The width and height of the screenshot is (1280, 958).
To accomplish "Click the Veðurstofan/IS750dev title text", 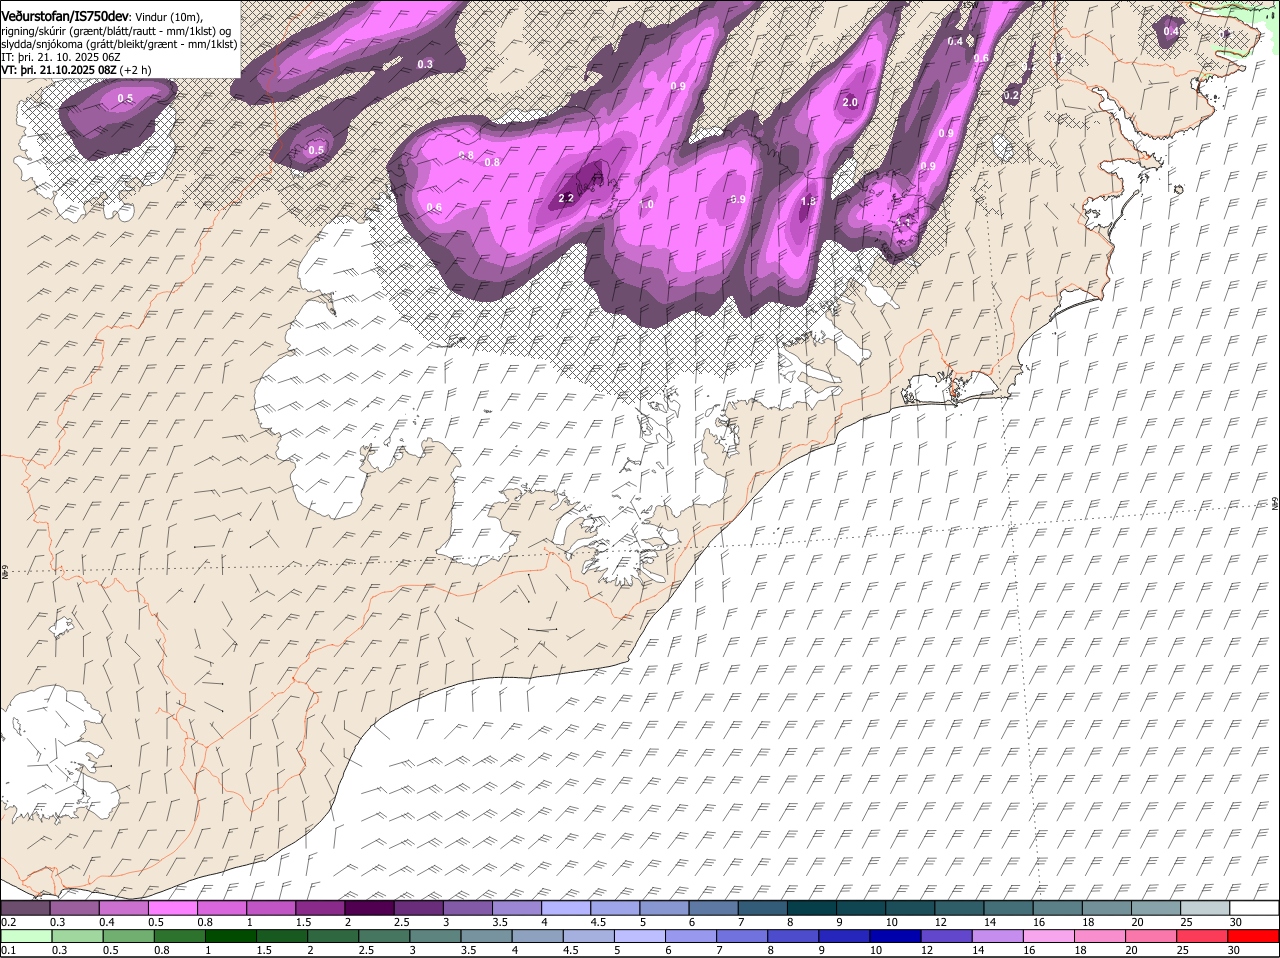I will 64,16.
